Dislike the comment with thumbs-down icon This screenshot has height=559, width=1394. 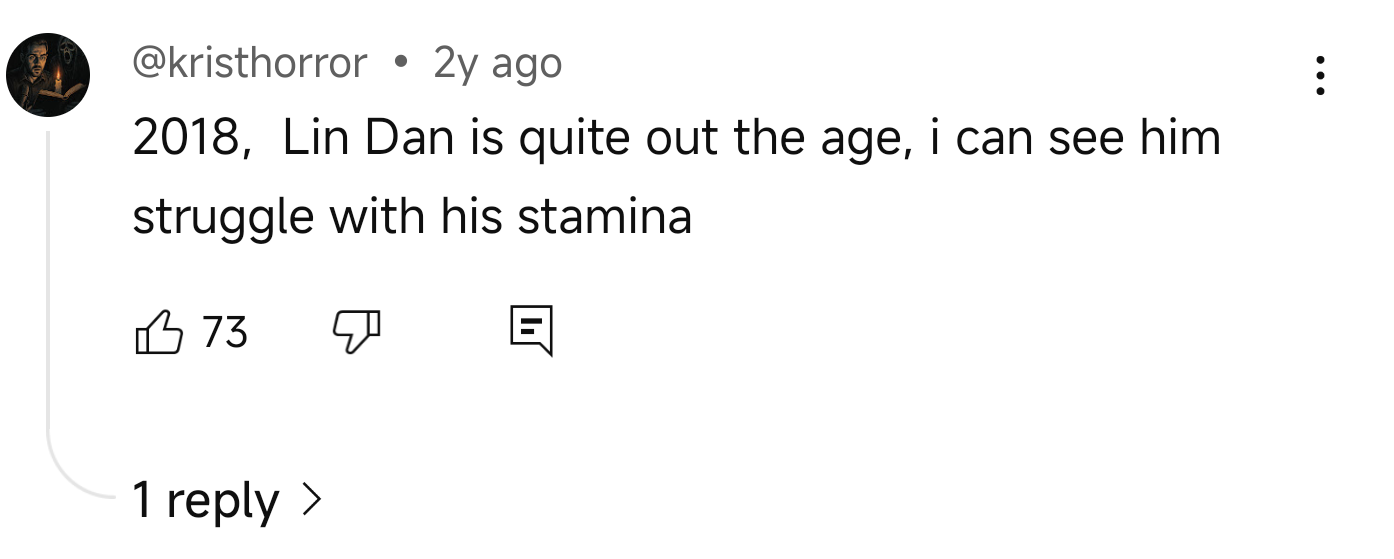(356, 332)
